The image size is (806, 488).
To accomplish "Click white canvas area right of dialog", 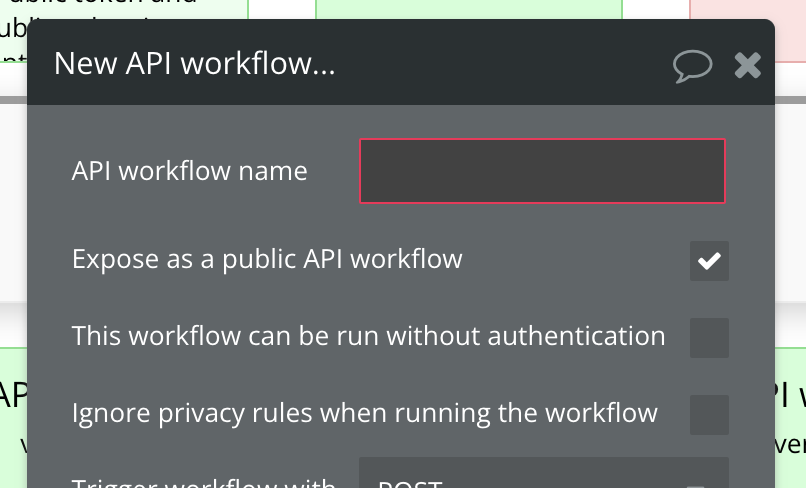I will (790, 200).
